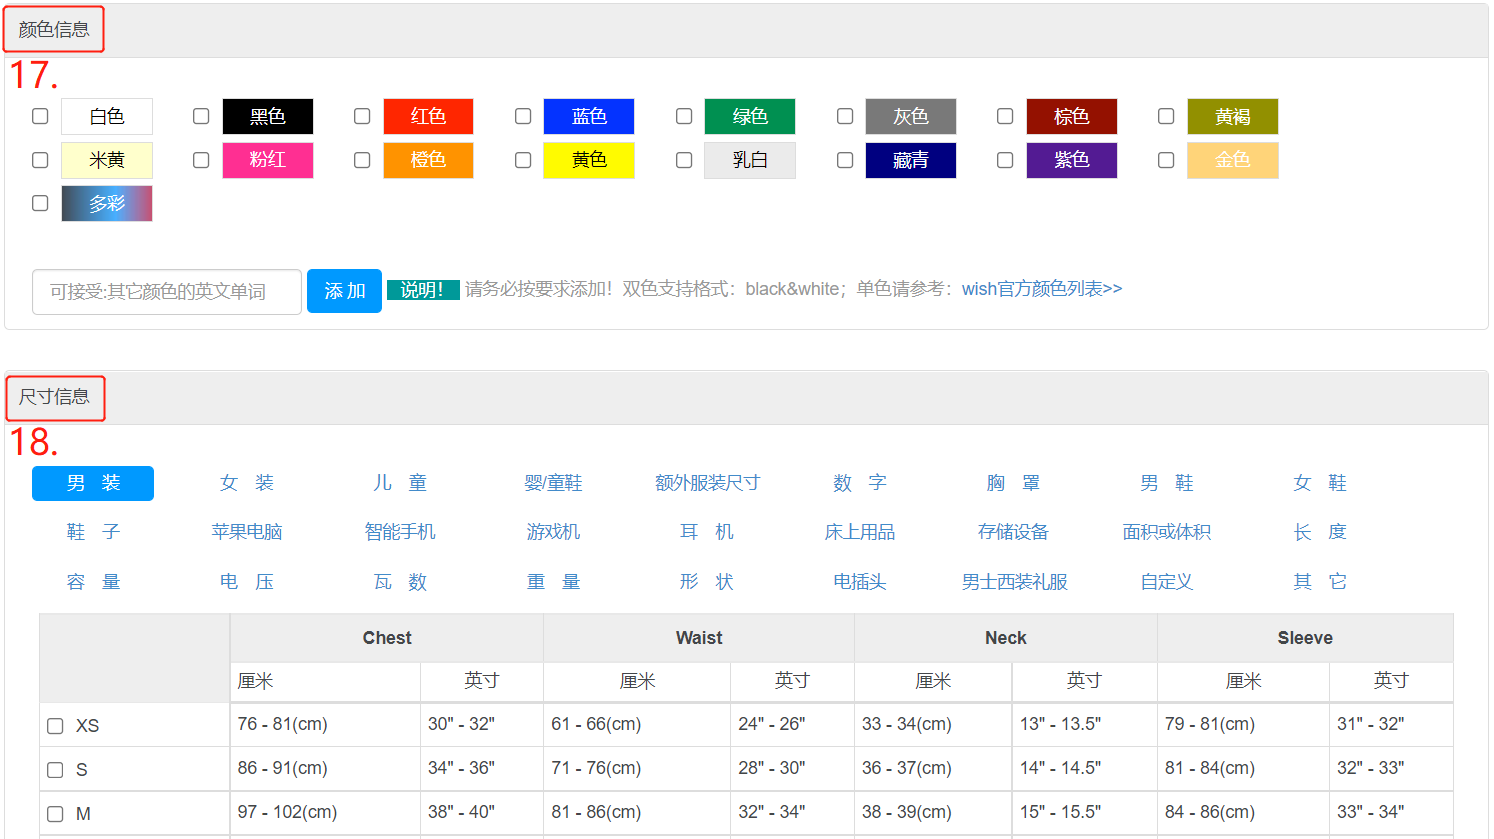Click the 乳白 ivory swatch
Image resolution: width=1494 pixels, height=839 pixels.
[x=750, y=160]
